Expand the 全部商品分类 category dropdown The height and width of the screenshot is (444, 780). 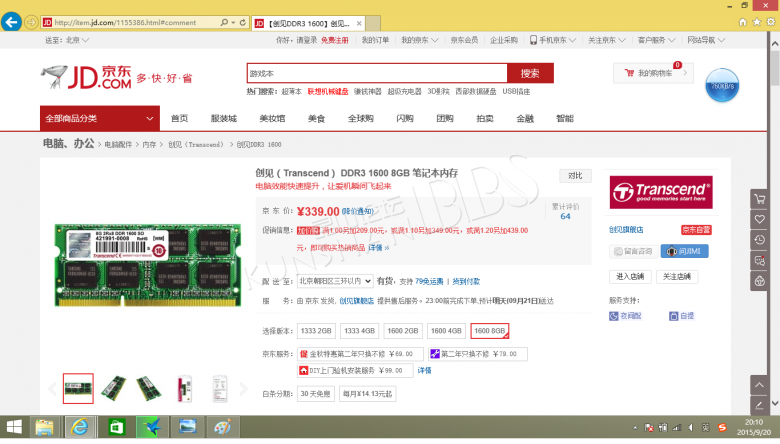pyautogui.click(x=95, y=118)
